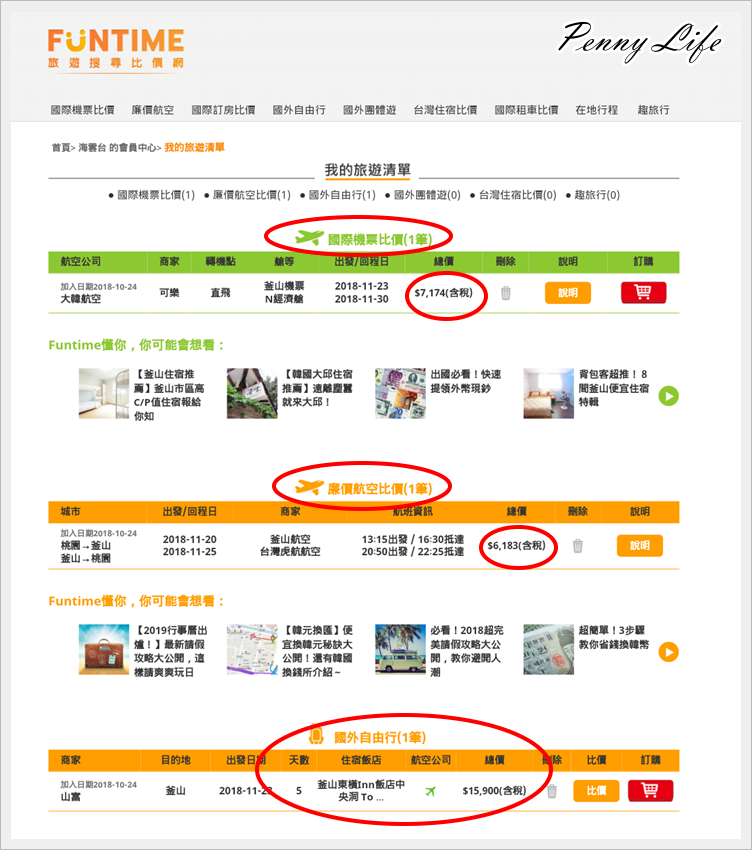Jump to 廉價航空比價(1) list
The image size is (752, 850).
point(252,195)
